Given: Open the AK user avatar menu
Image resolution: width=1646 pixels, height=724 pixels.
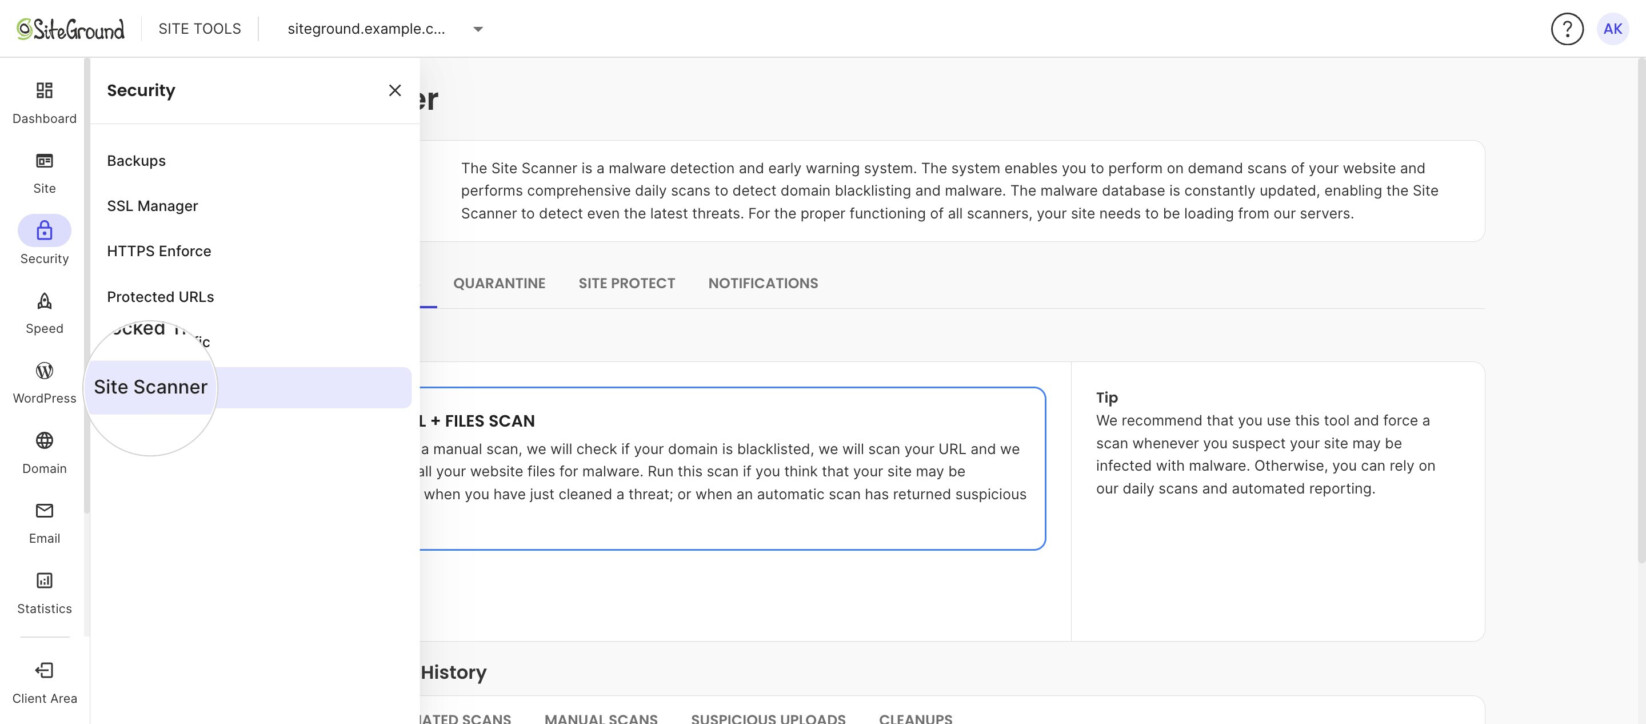Looking at the screenshot, I should coord(1613,29).
